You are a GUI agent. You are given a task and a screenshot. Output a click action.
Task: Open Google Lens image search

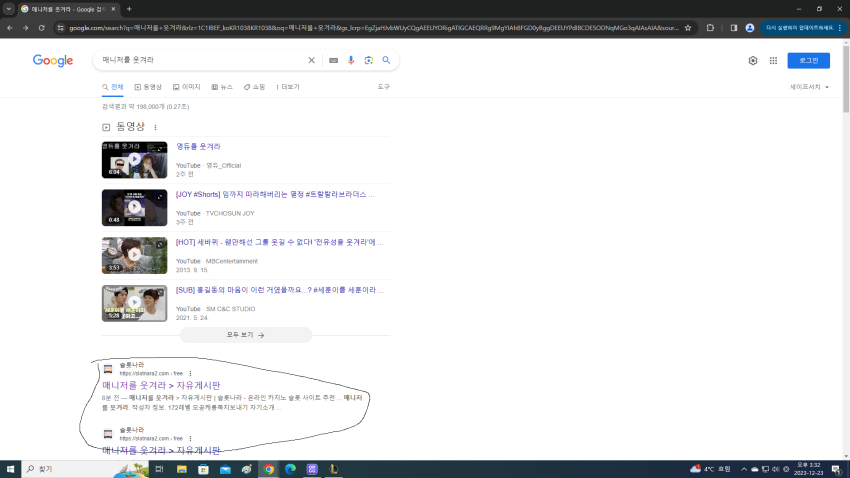(369, 60)
